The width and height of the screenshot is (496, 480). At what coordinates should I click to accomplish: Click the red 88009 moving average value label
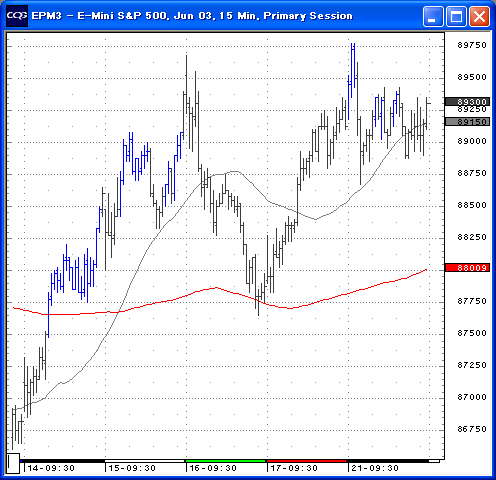468,268
